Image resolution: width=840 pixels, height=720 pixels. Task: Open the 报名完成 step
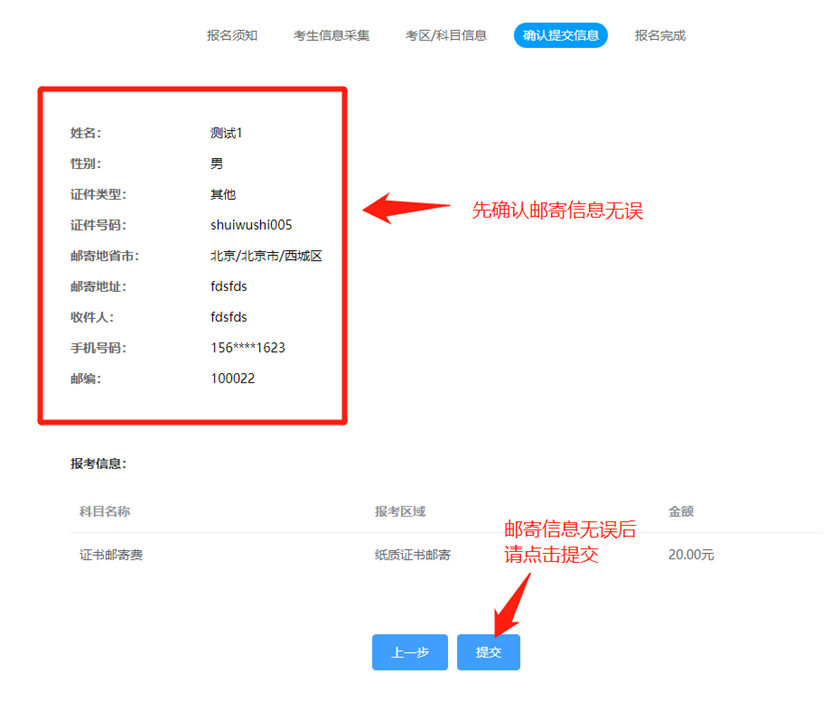(x=659, y=35)
